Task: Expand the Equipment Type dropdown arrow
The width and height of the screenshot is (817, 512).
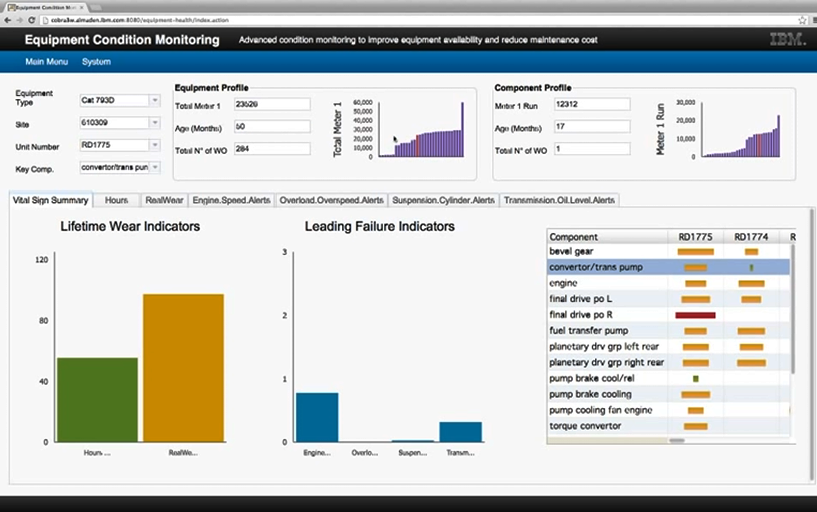Action: tap(155, 100)
